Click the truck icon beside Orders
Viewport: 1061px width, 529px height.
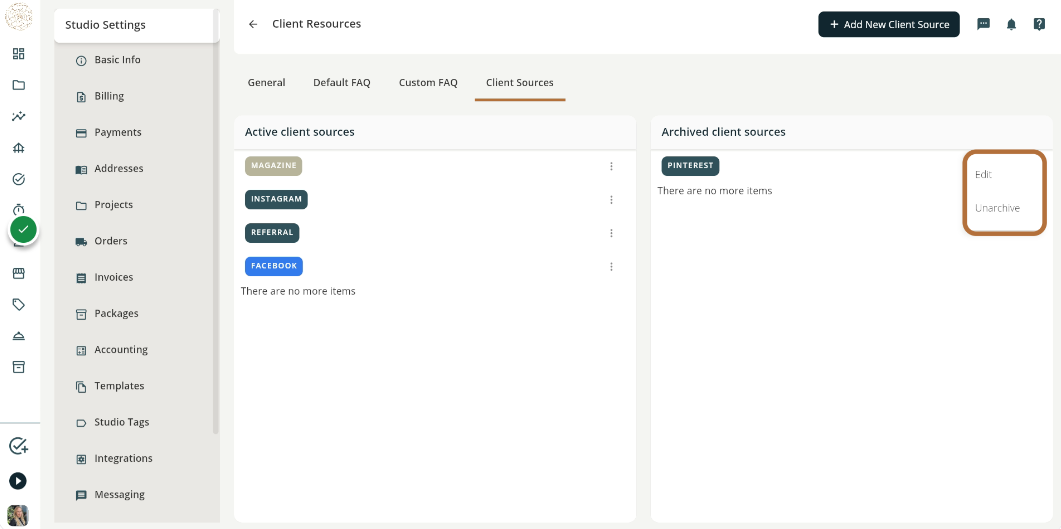coord(81,242)
